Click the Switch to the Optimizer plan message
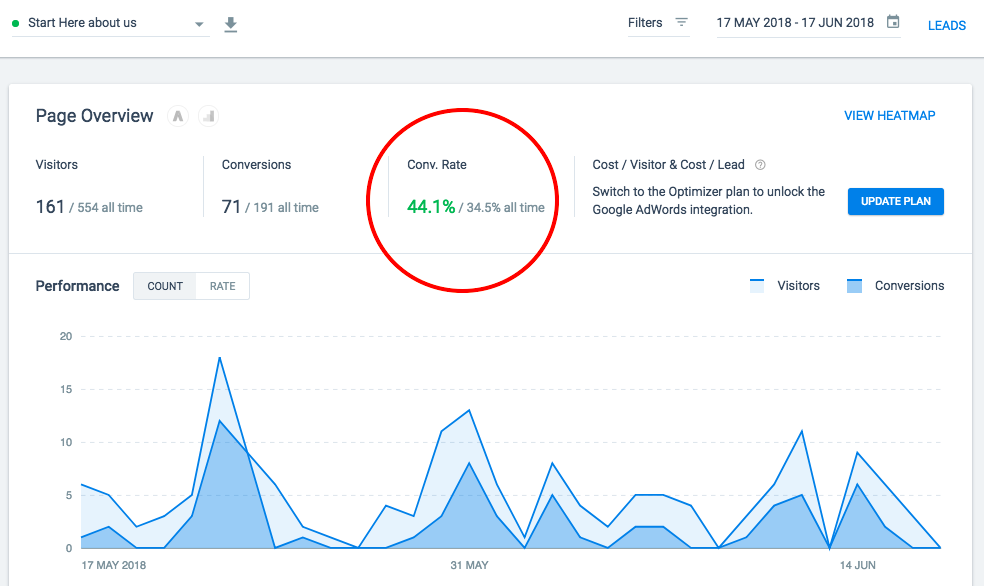 [709, 201]
